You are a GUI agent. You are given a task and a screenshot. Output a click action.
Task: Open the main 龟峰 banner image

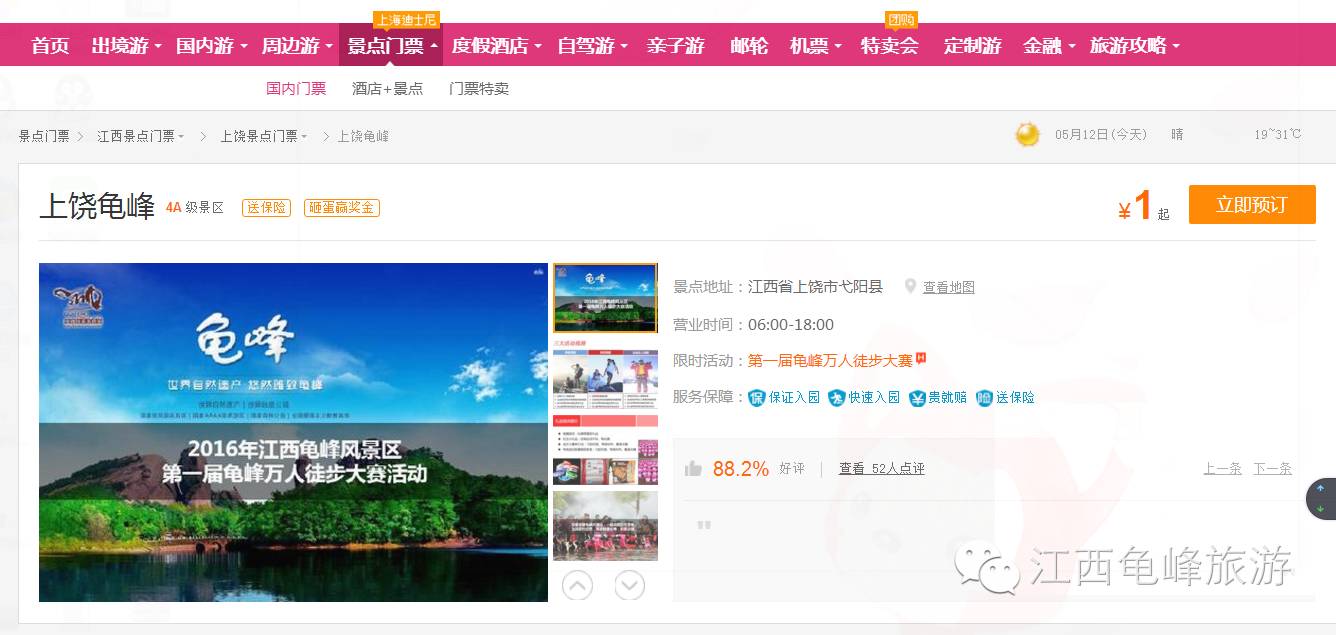click(x=293, y=432)
